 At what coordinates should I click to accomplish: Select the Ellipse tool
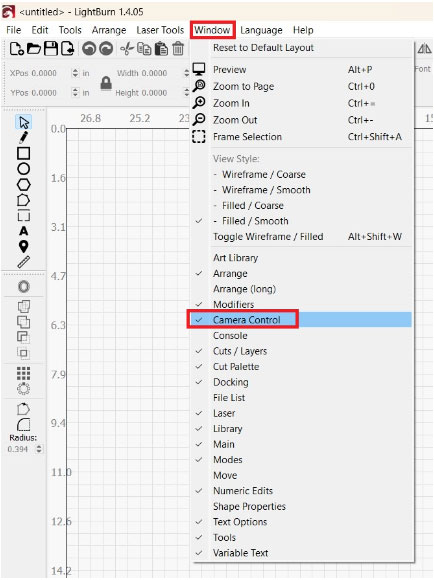tap(24, 169)
